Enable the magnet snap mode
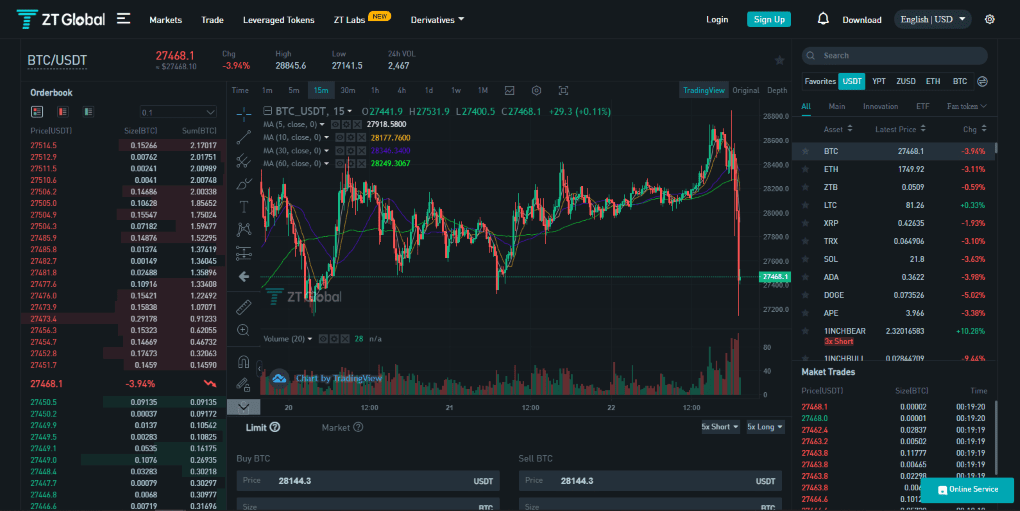 click(x=243, y=361)
